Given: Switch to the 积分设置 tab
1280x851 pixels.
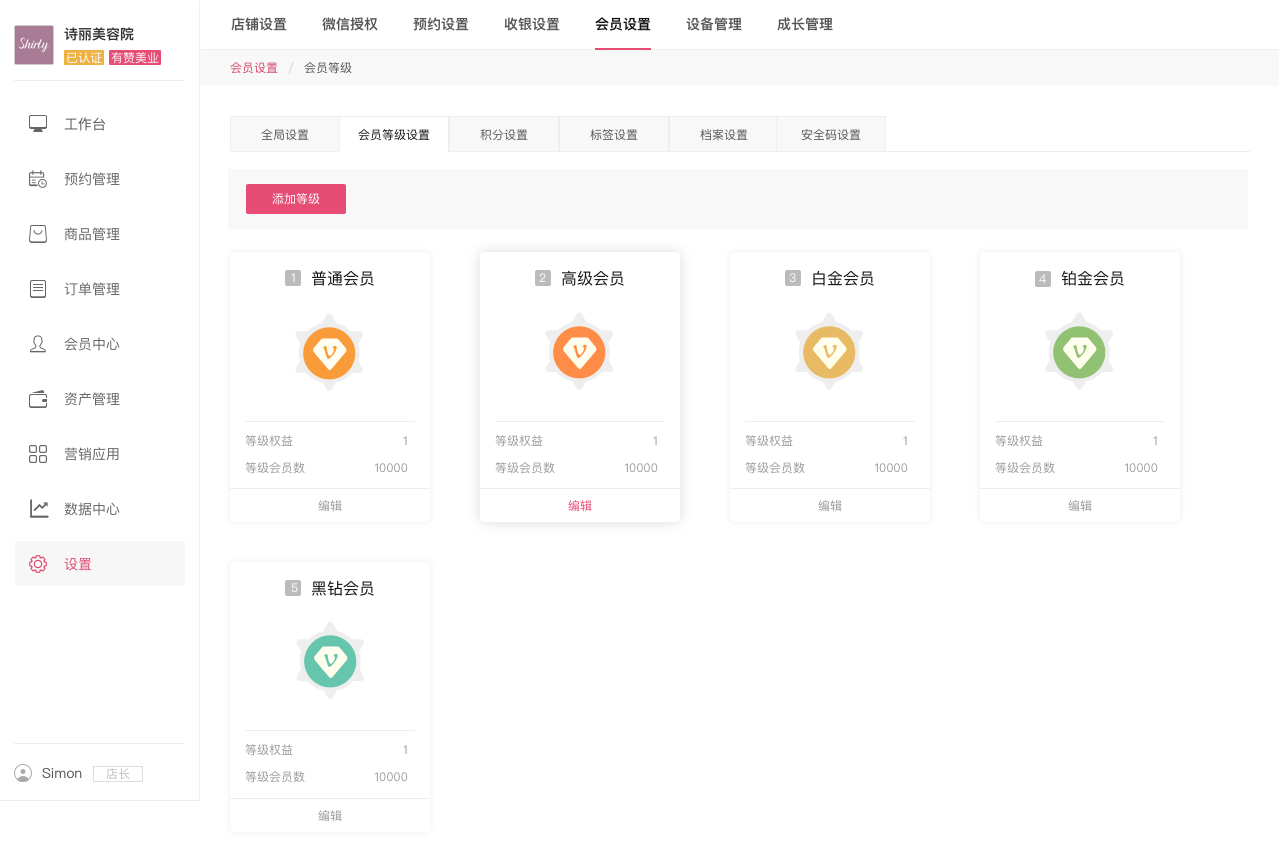Looking at the screenshot, I should point(504,135).
